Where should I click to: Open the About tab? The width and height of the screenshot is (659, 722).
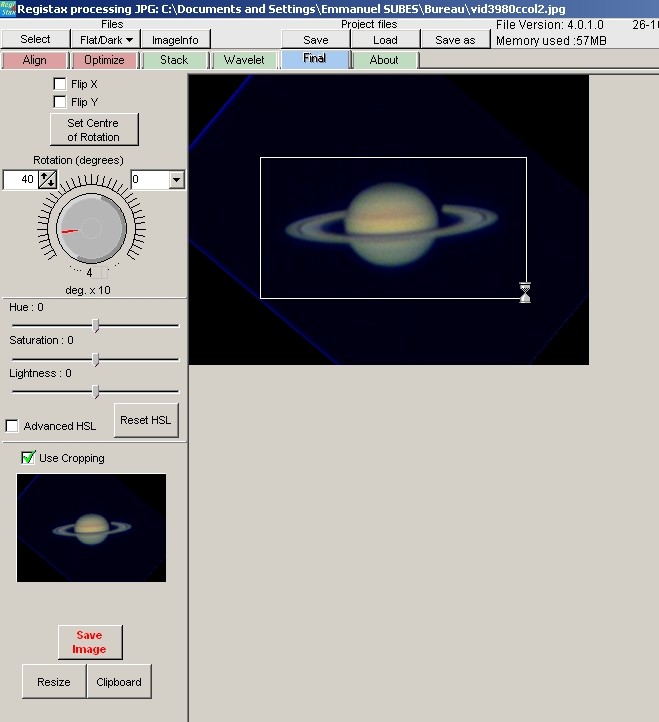384,60
